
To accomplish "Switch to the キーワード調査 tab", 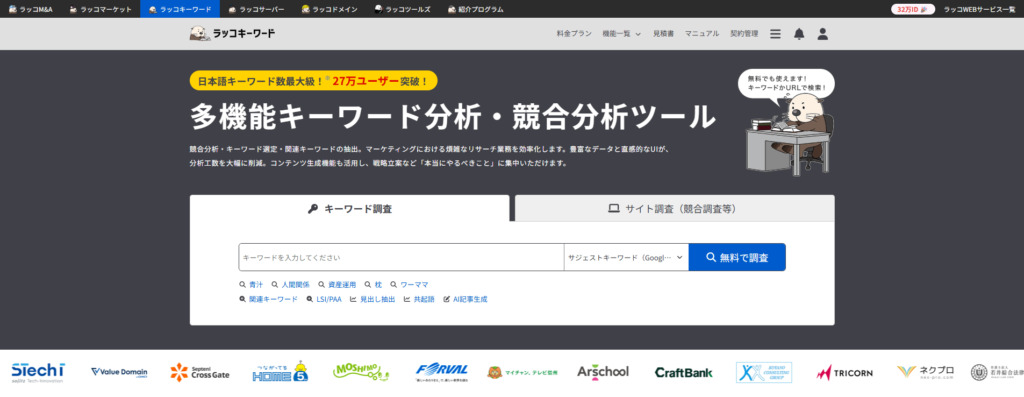I will 349,208.
